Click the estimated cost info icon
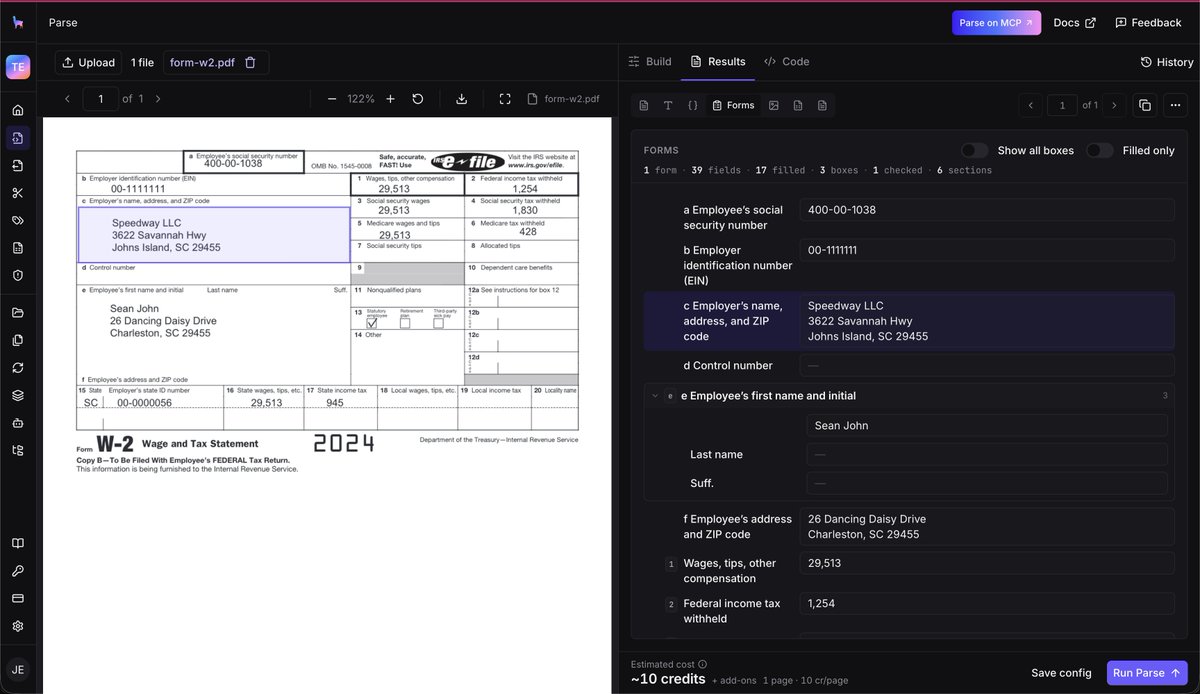This screenshot has width=1200, height=694. point(702,664)
